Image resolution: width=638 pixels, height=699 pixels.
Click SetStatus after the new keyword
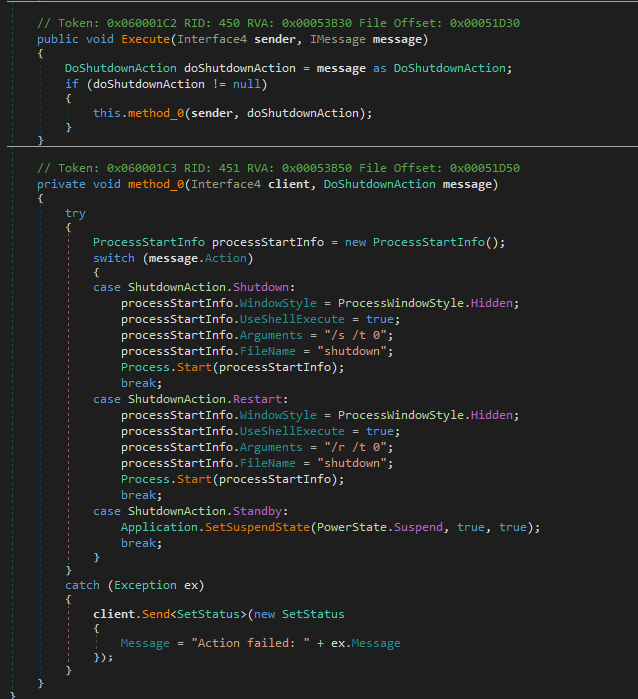point(313,614)
